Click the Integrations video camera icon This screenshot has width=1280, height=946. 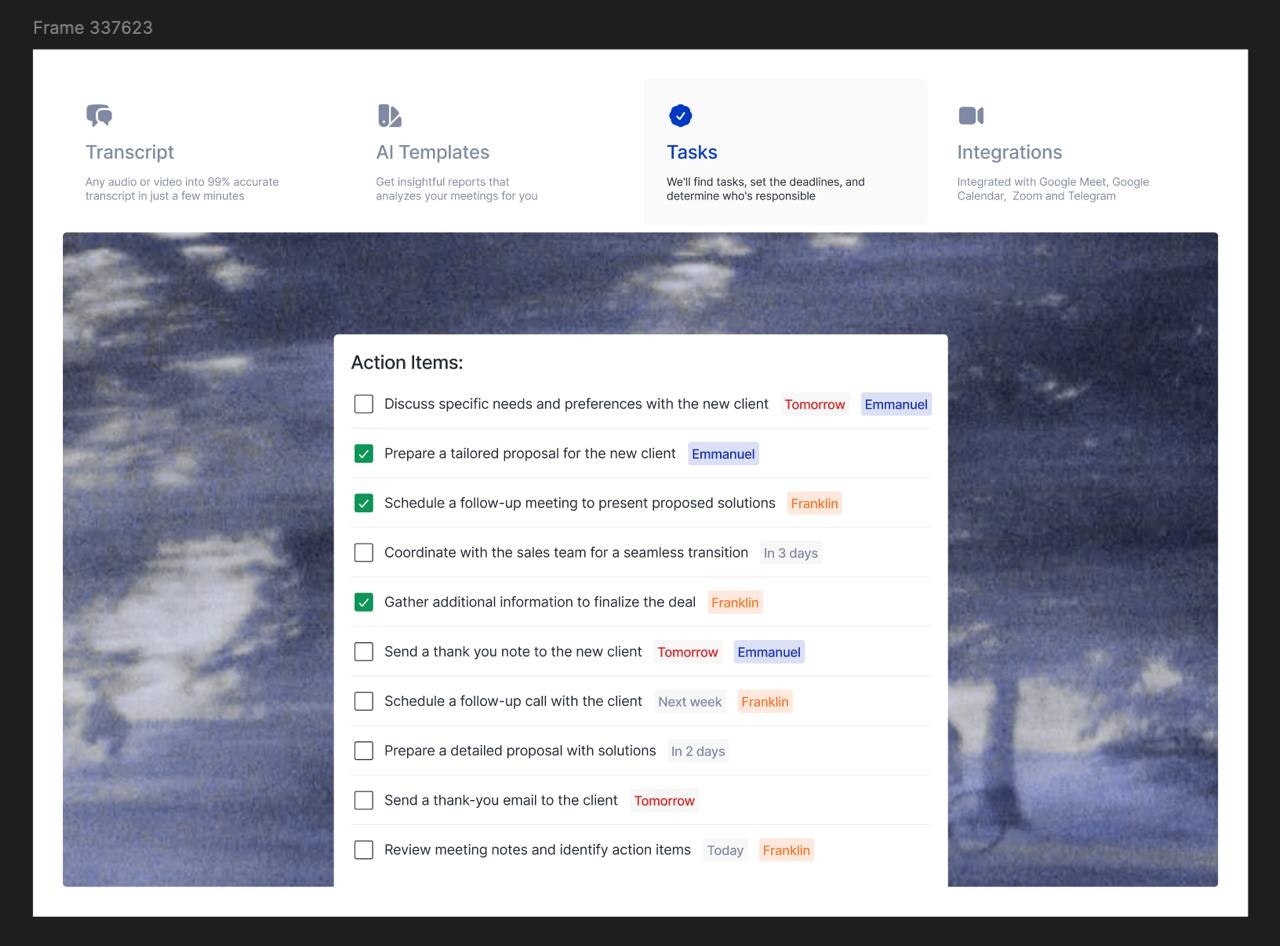(x=971, y=115)
